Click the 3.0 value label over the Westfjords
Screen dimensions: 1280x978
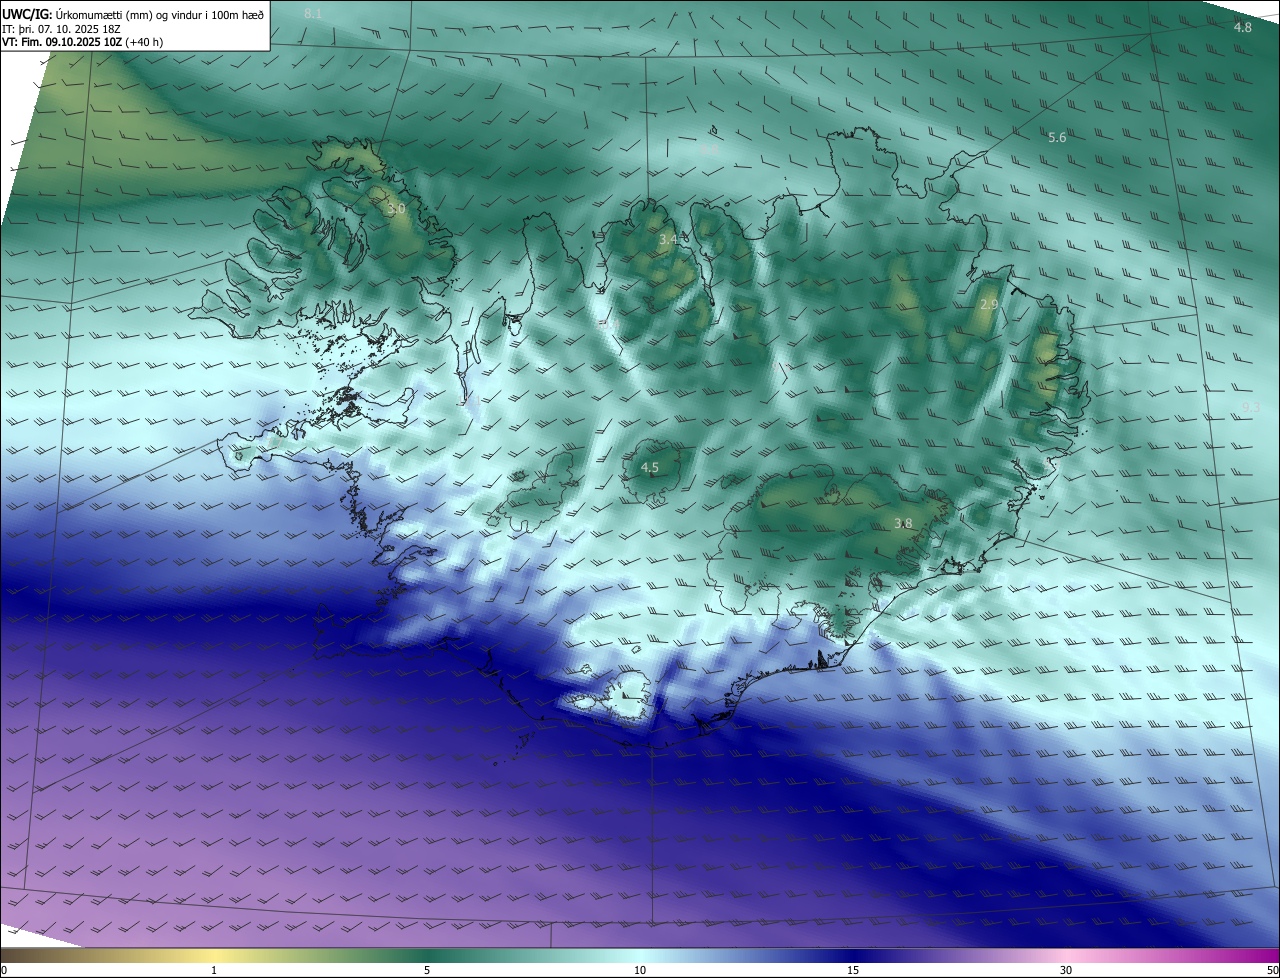pyautogui.click(x=396, y=209)
